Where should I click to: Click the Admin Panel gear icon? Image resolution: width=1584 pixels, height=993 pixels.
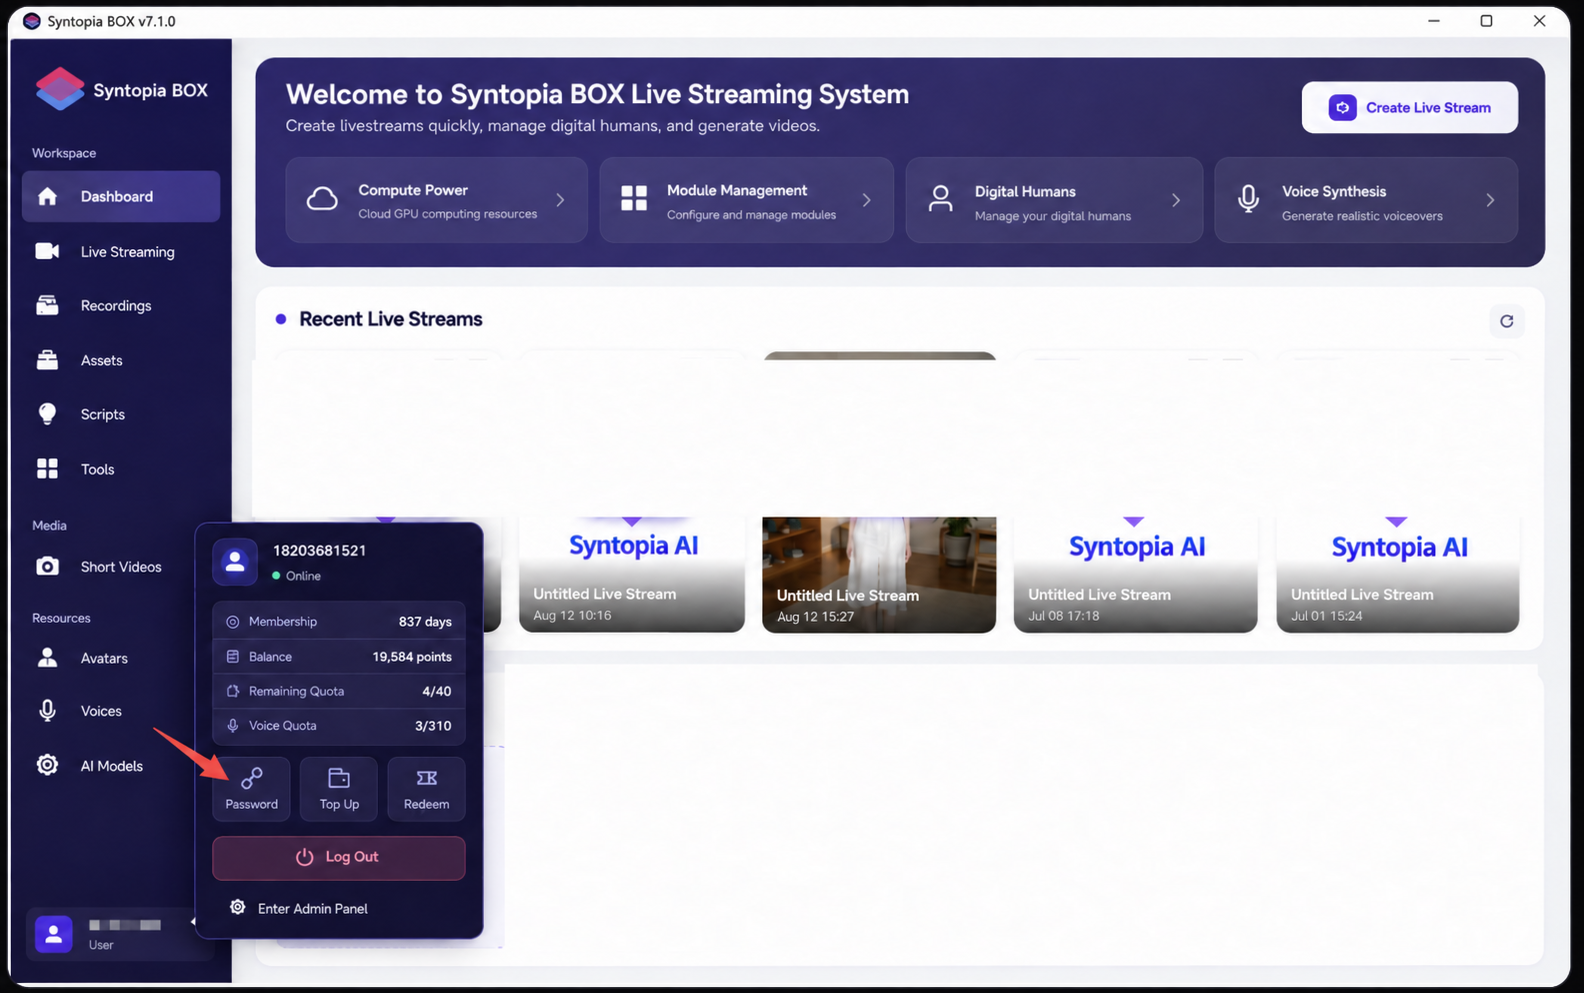click(x=238, y=907)
